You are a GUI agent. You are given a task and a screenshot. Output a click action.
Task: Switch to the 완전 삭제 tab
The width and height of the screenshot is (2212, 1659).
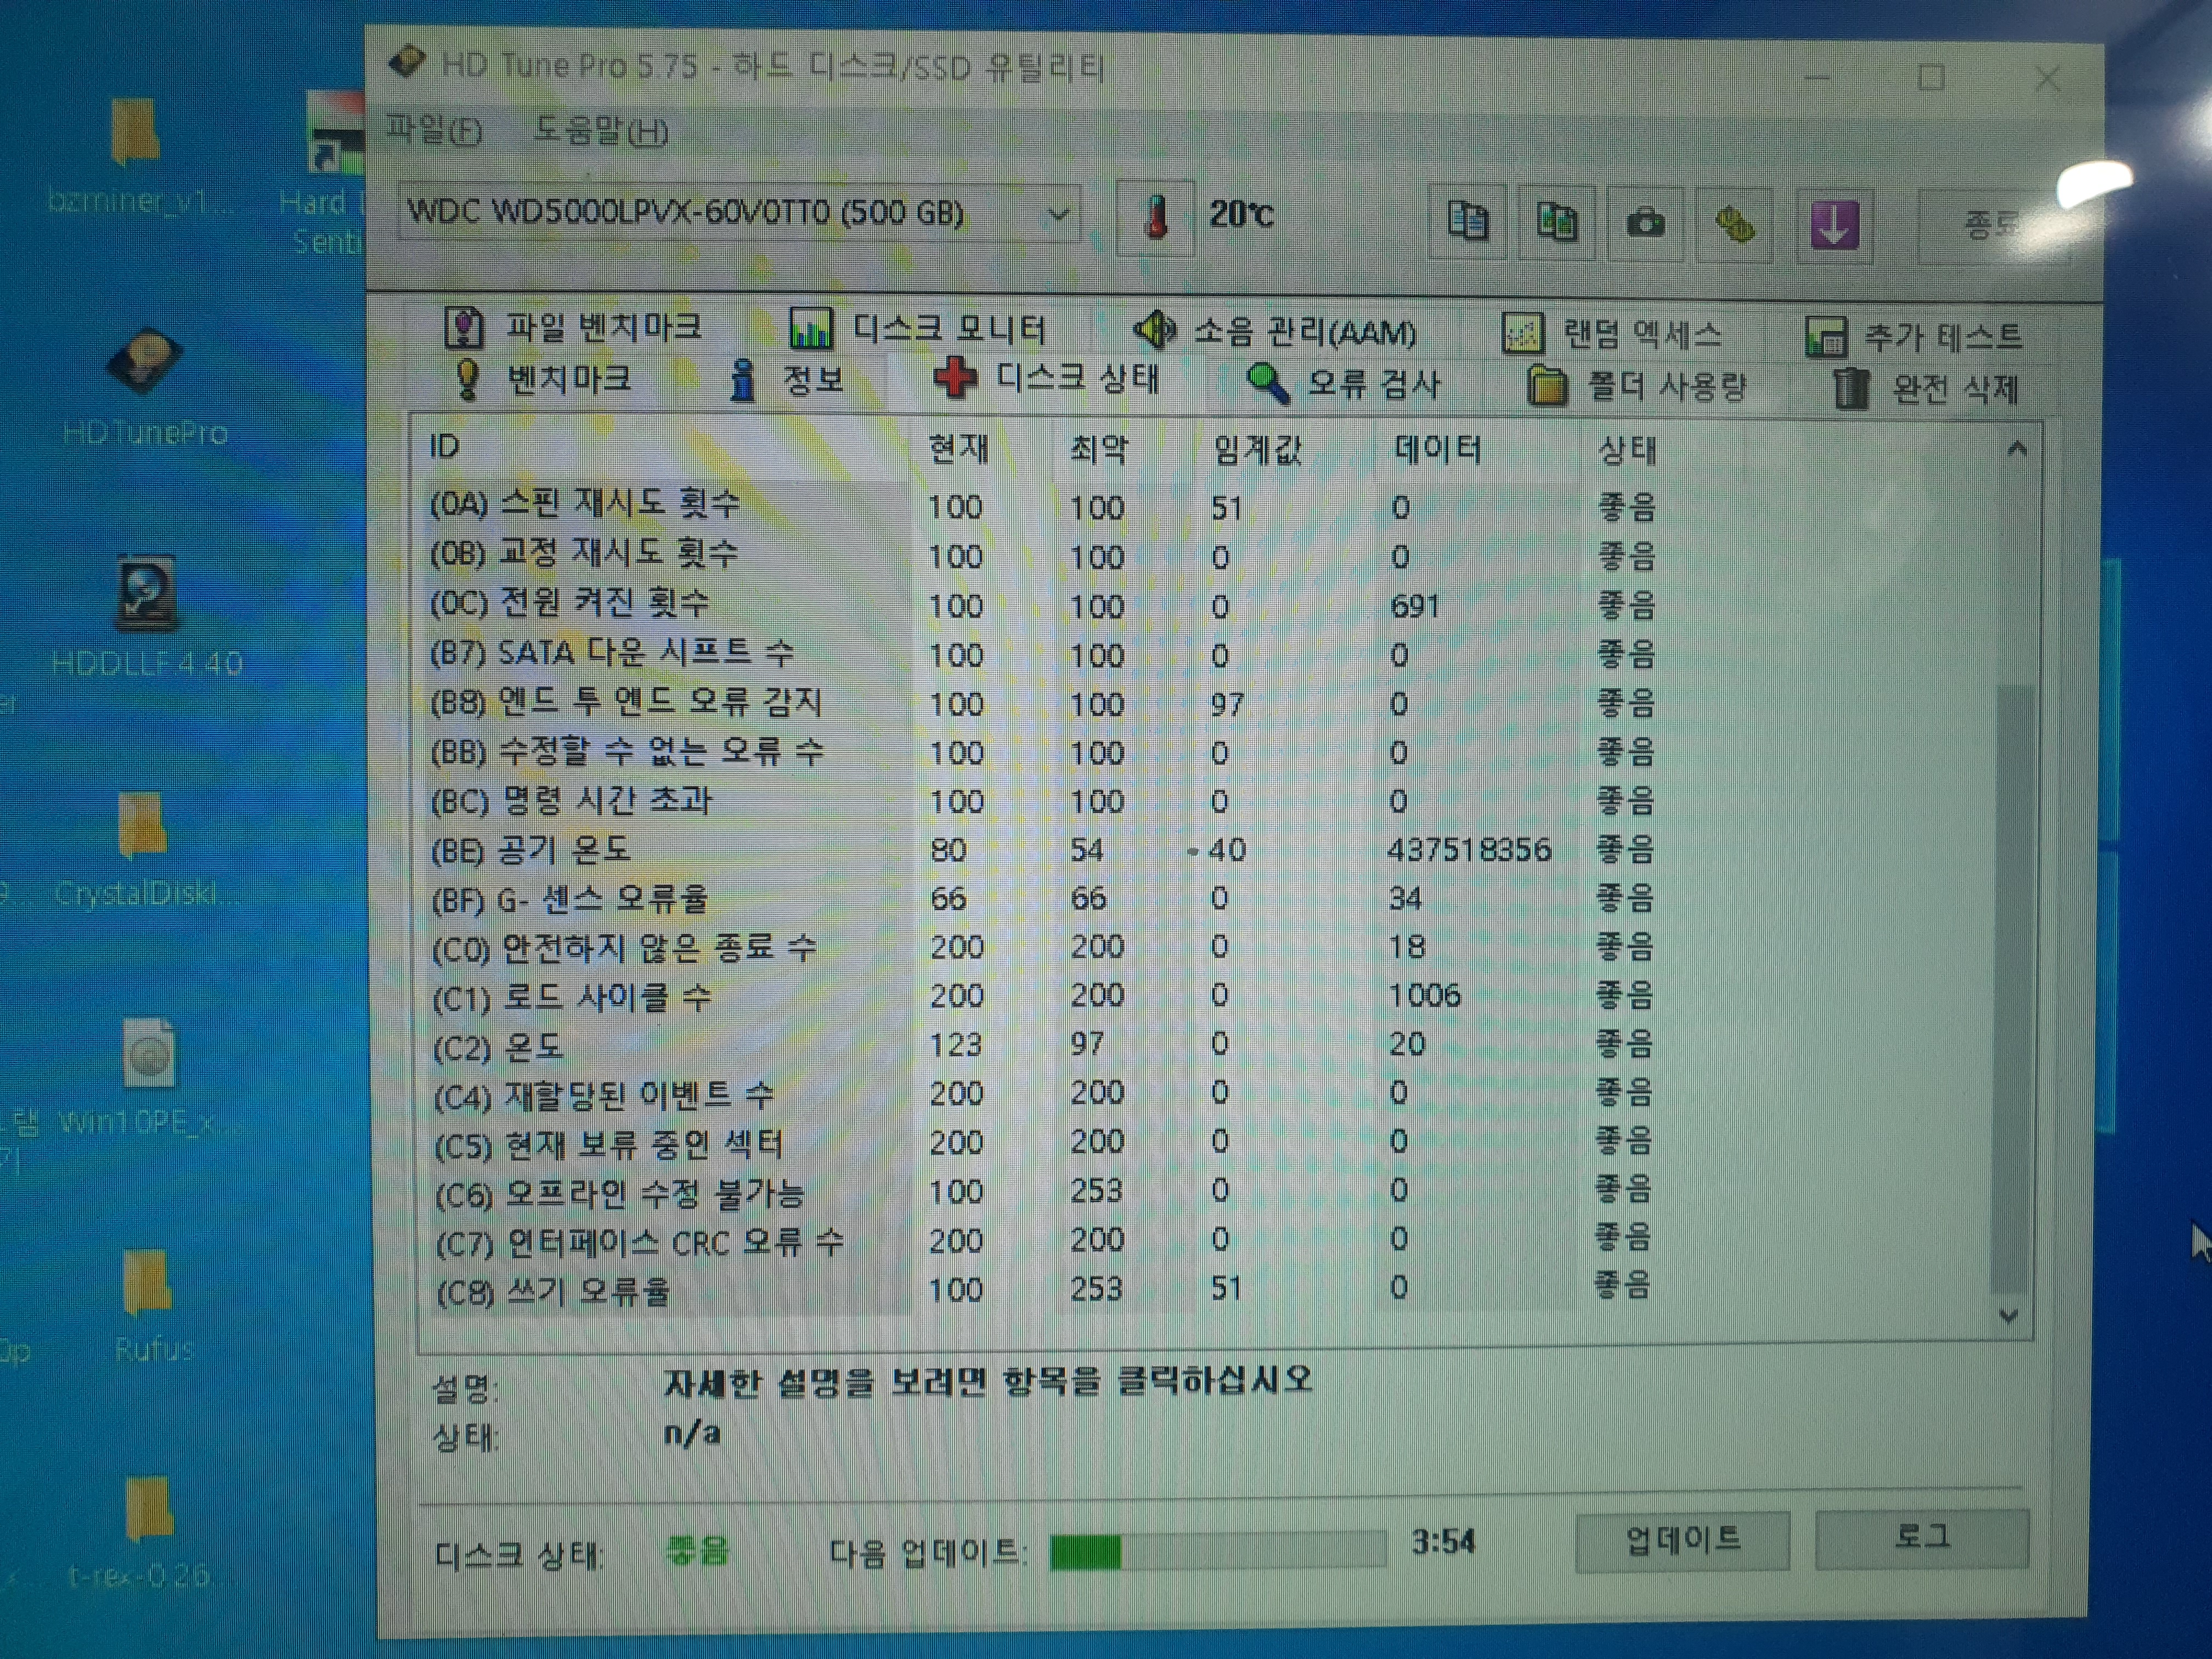point(1926,388)
